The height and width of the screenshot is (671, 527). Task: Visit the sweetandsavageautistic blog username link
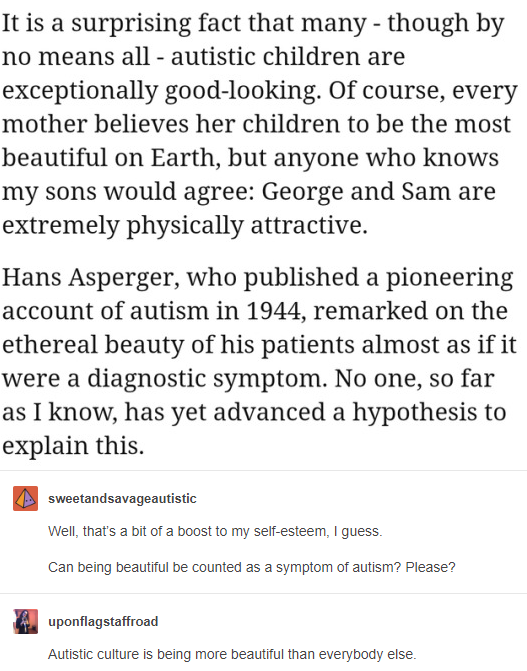(122, 499)
